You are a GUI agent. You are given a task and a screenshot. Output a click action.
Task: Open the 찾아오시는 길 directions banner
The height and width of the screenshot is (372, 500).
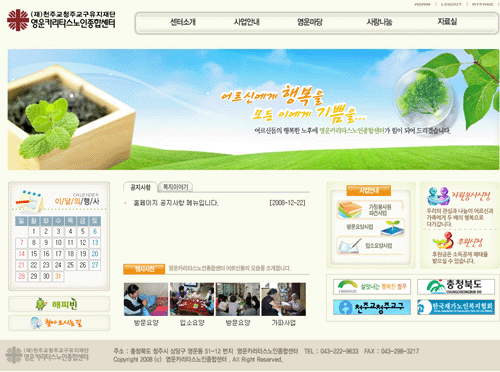tap(59, 323)
